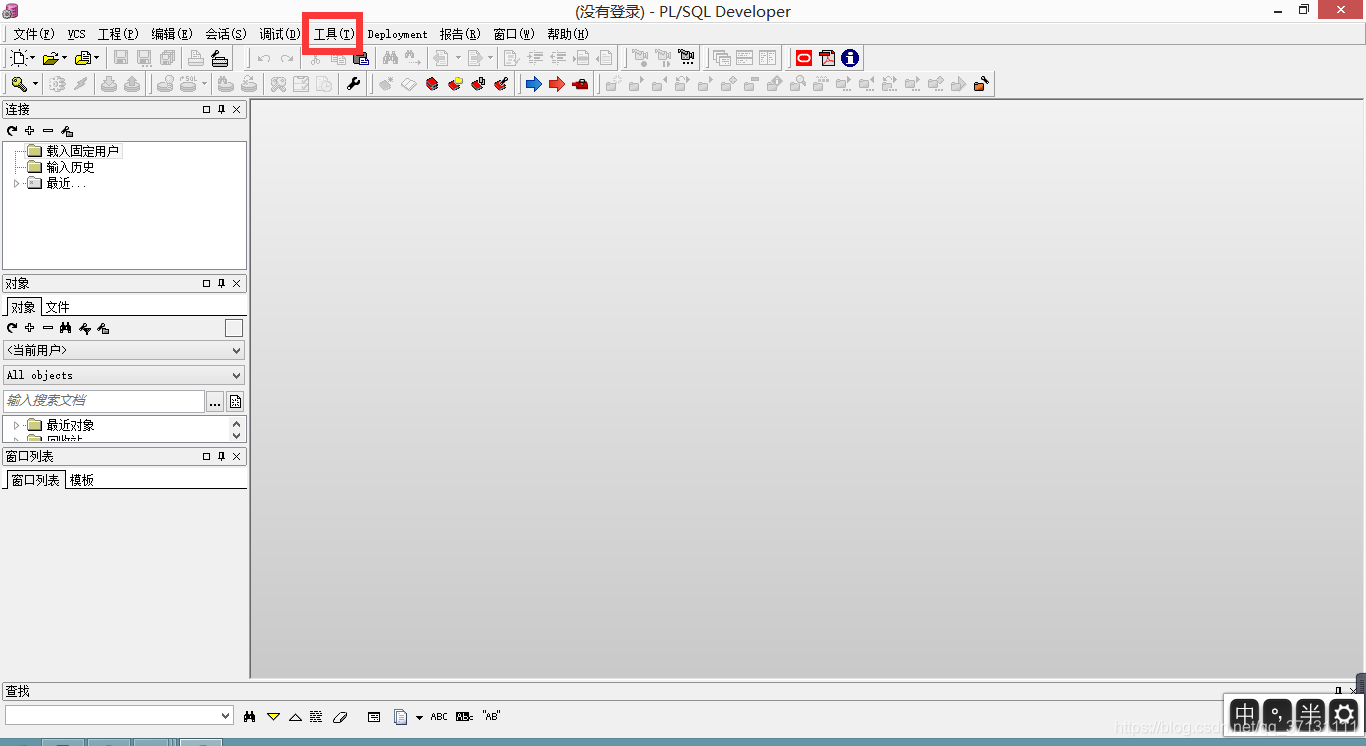Open the PDF manual icon
This screenshot has height=746, width=1366.
[827, 58]
